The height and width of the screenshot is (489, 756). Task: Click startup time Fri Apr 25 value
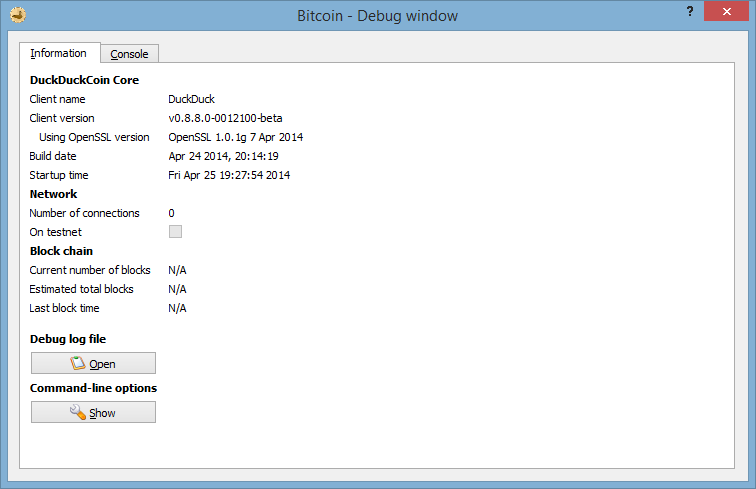(229, 175)
